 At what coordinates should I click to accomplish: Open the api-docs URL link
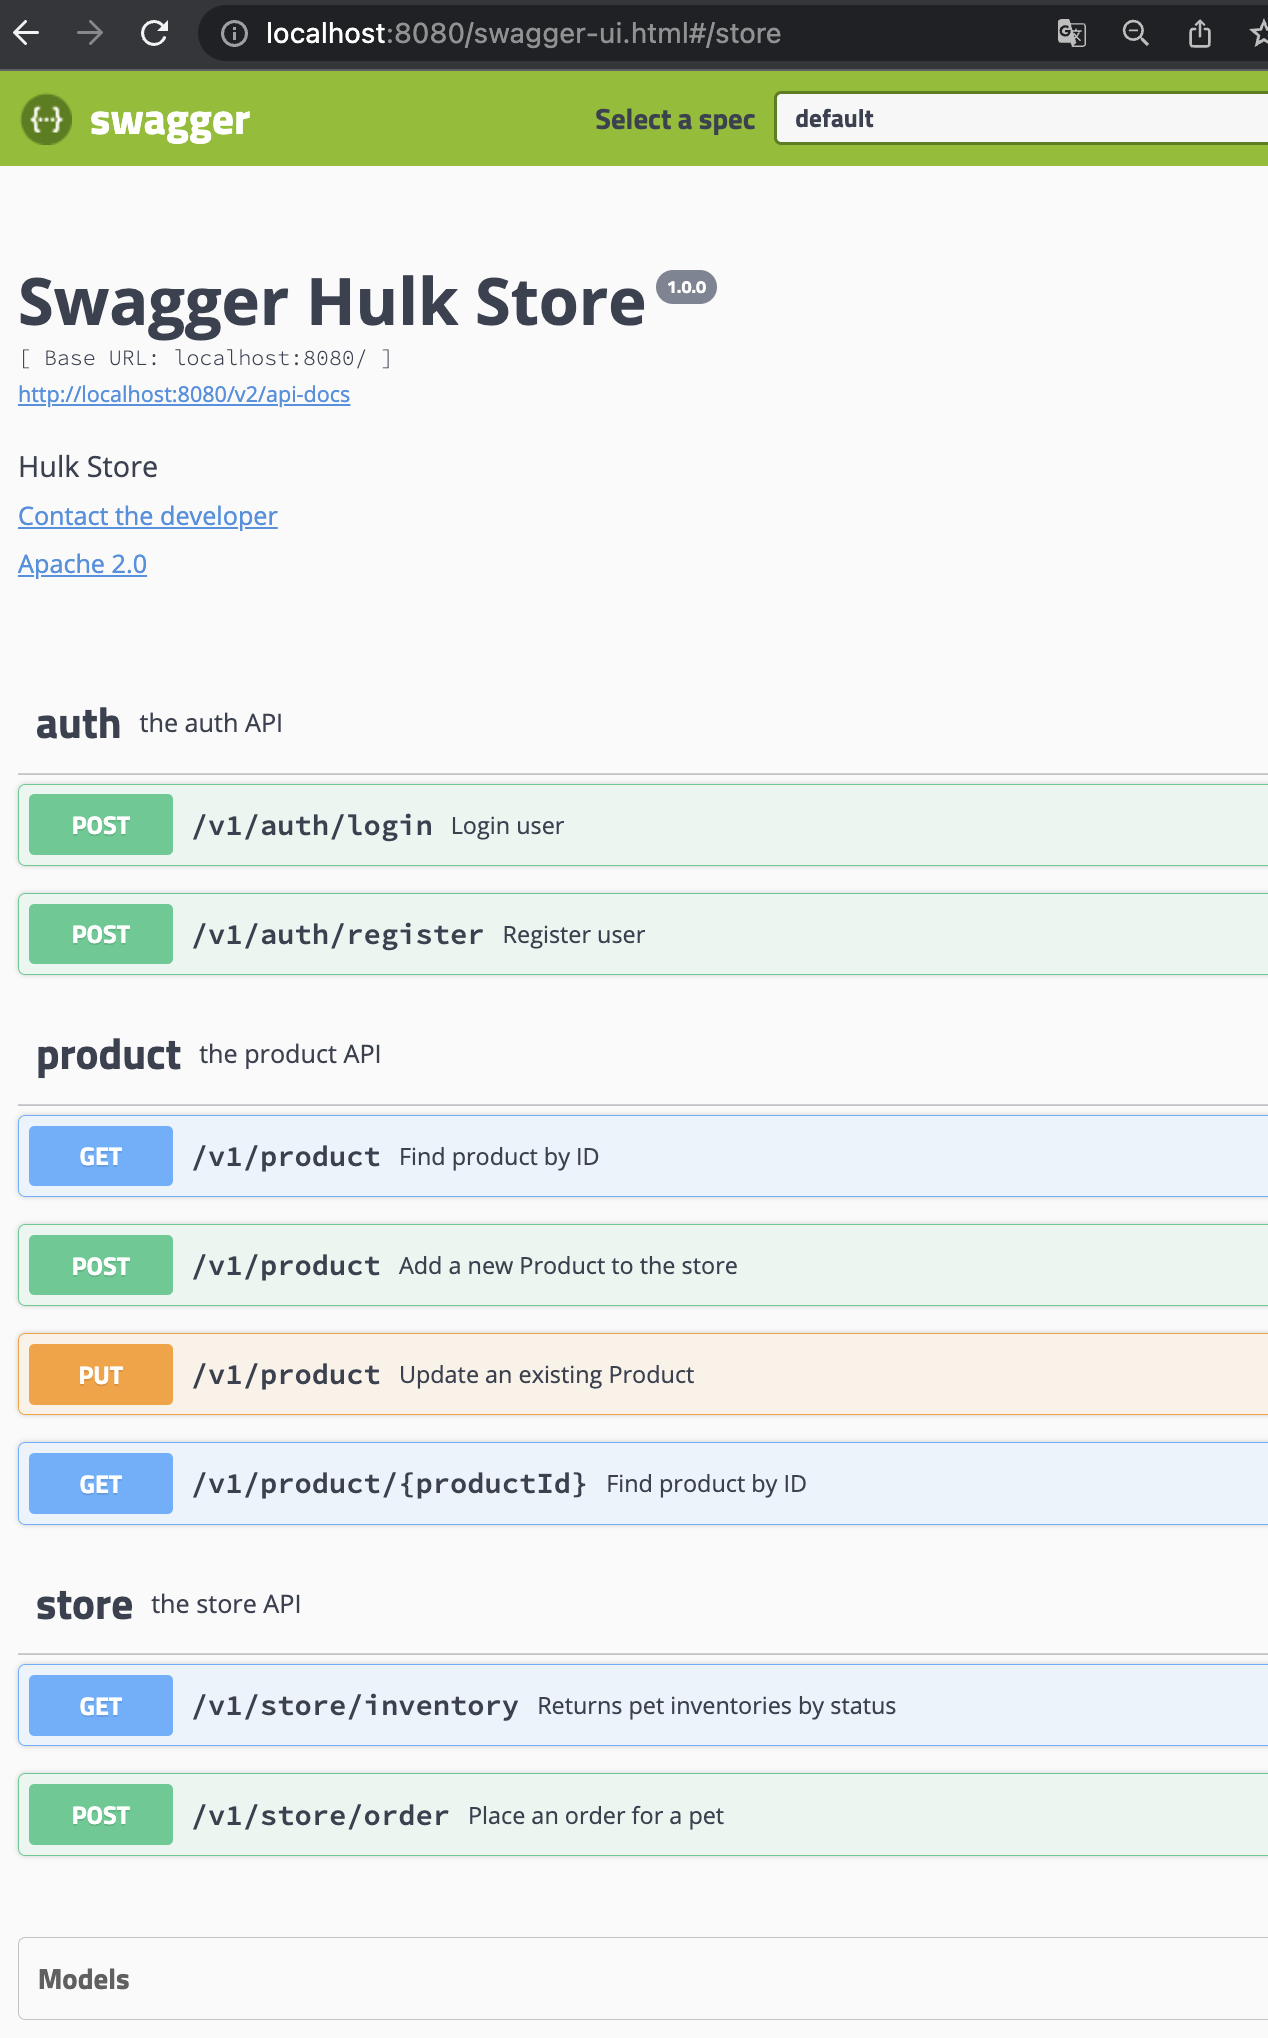184,394
